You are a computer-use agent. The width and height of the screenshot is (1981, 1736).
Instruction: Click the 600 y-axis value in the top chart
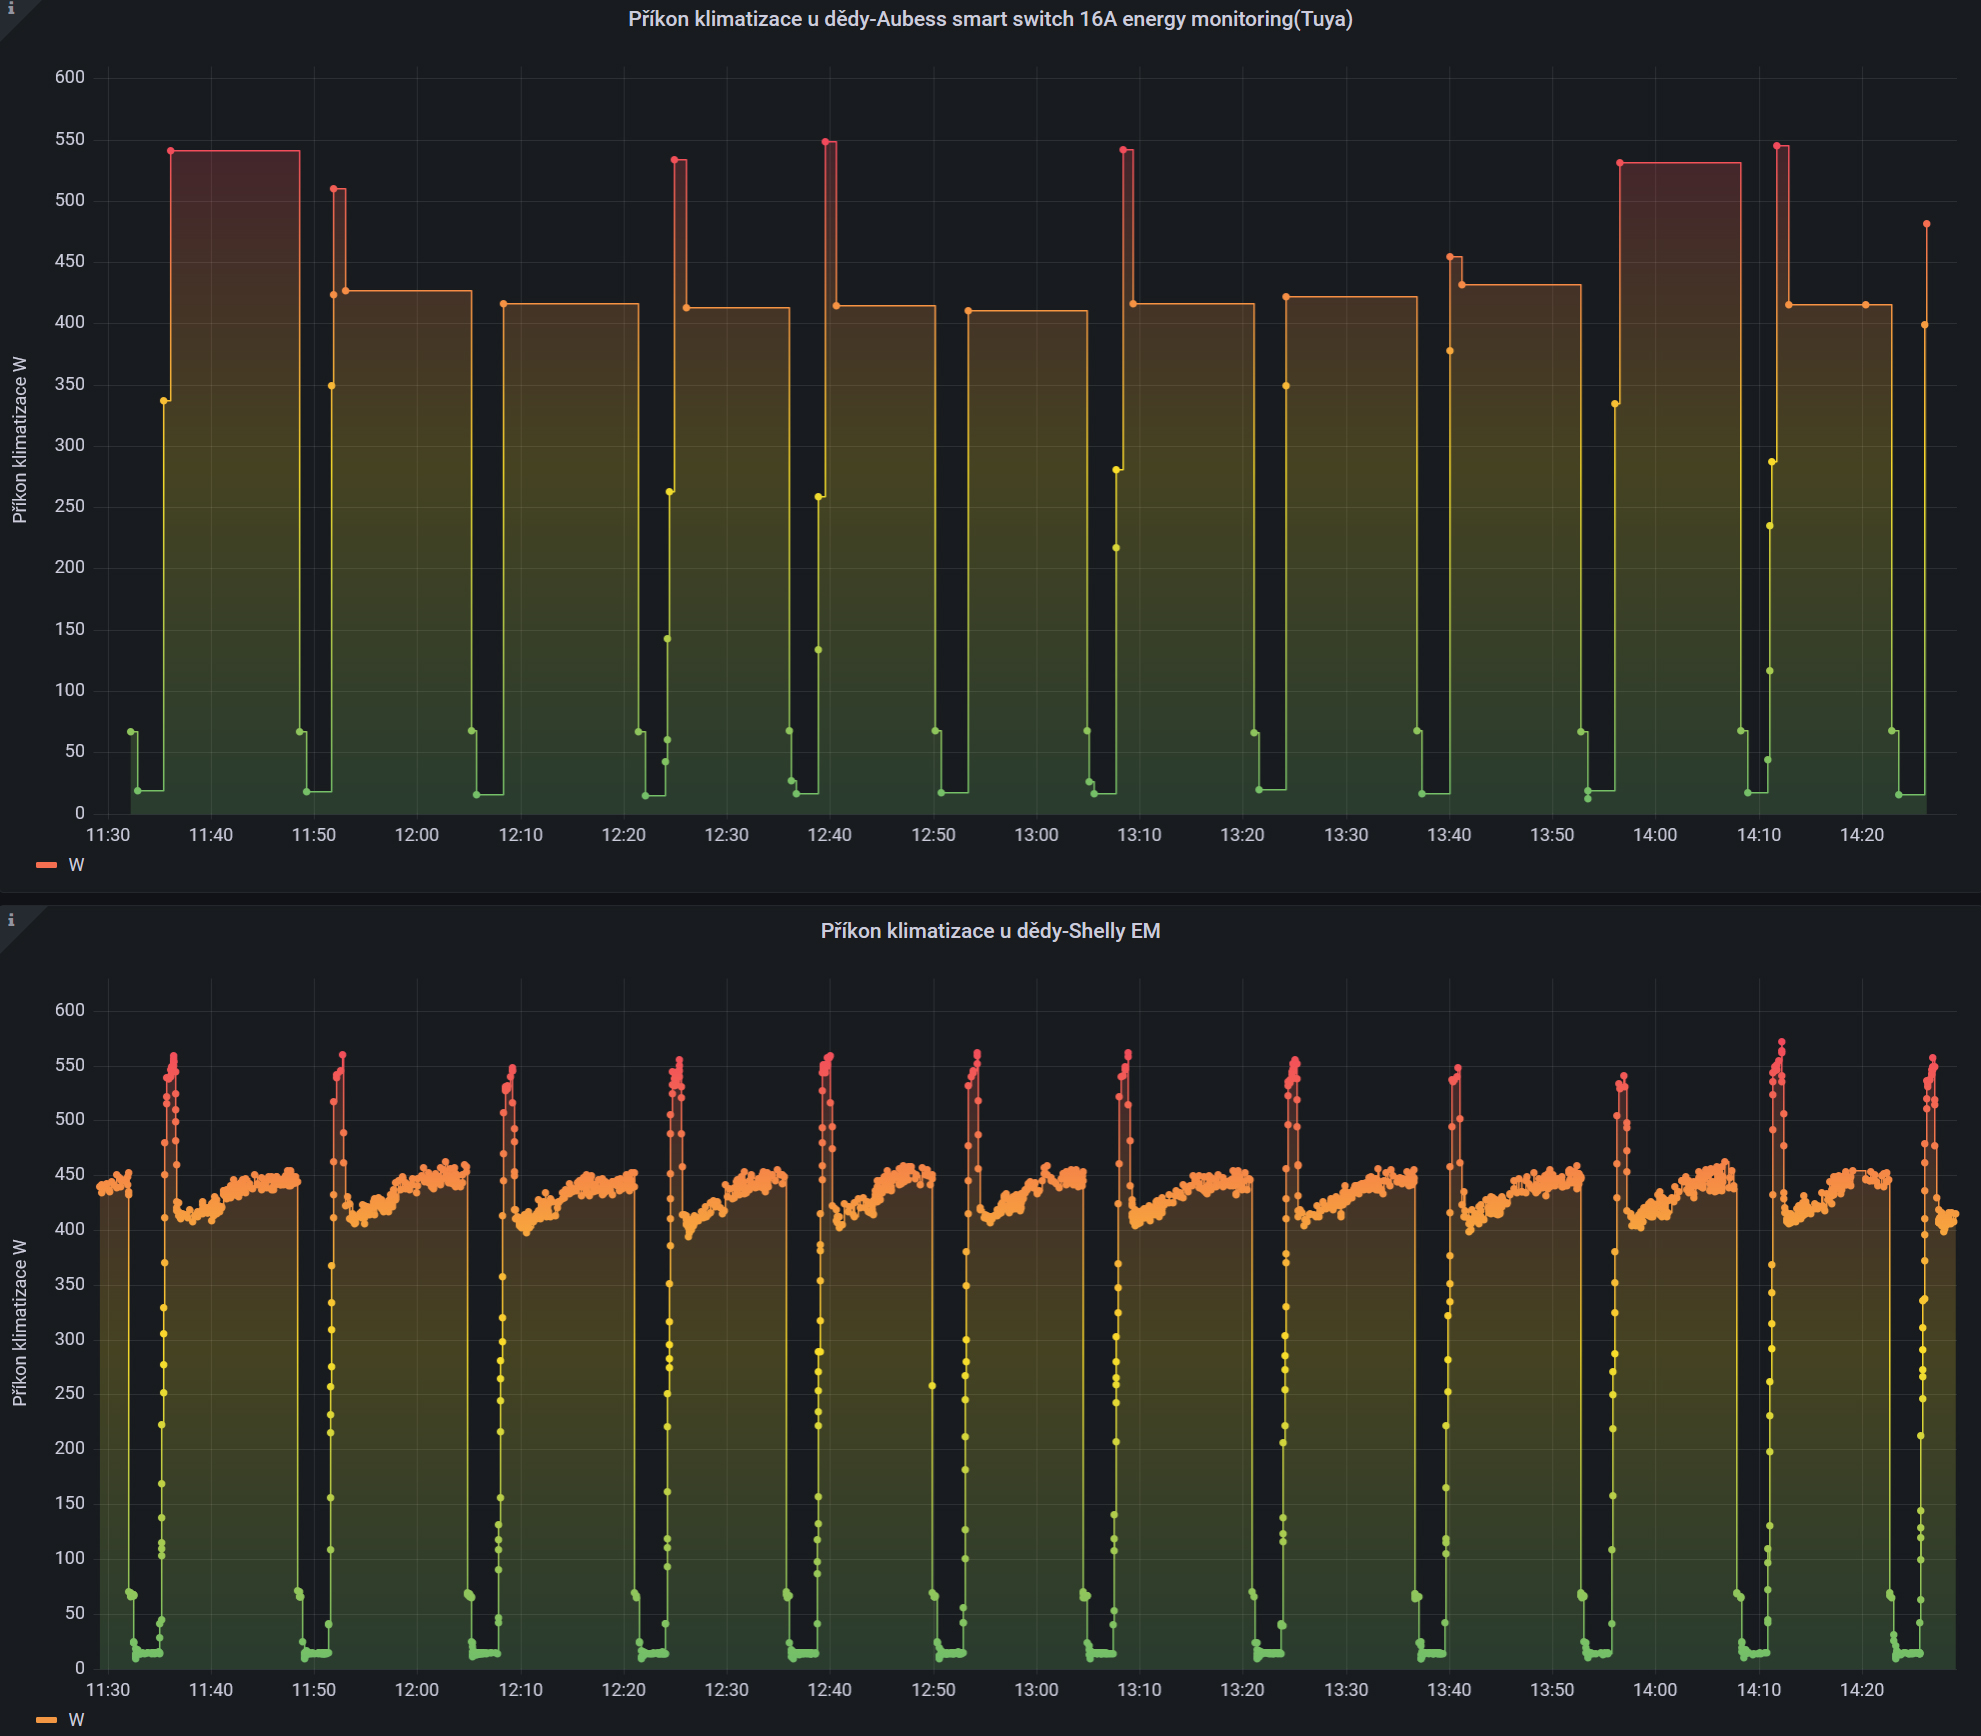(x=70, y=77)
